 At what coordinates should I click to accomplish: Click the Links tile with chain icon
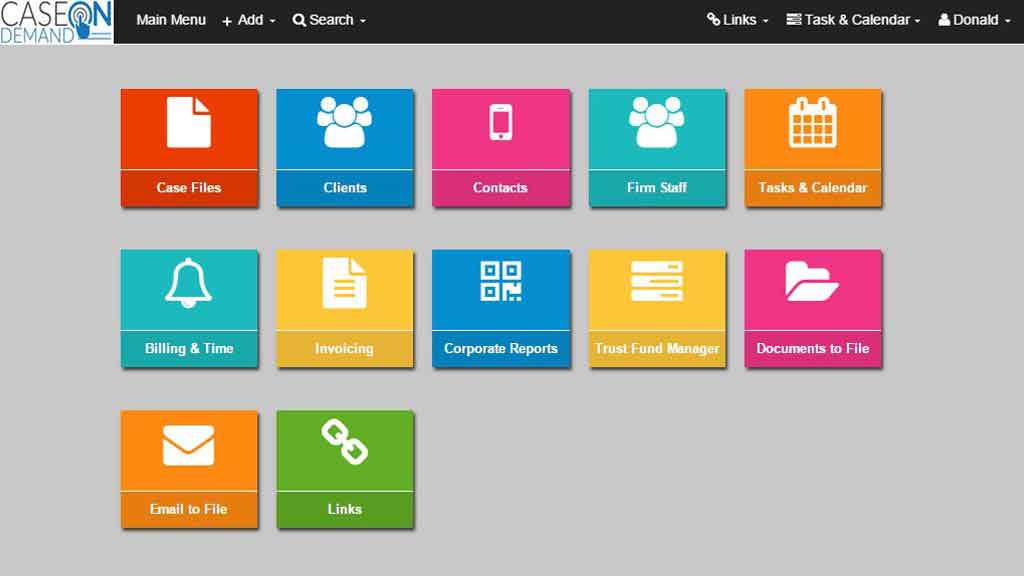(345, 468)
